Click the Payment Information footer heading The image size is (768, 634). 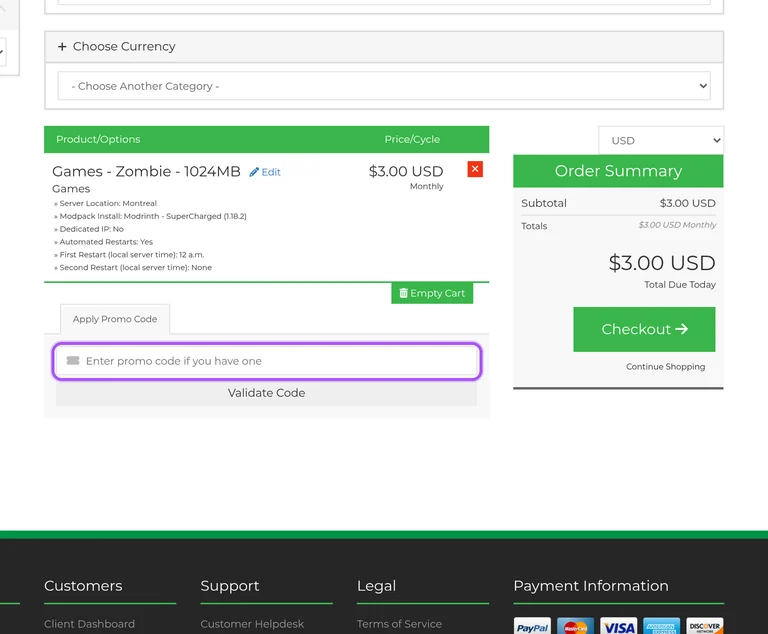coord(591,586)
